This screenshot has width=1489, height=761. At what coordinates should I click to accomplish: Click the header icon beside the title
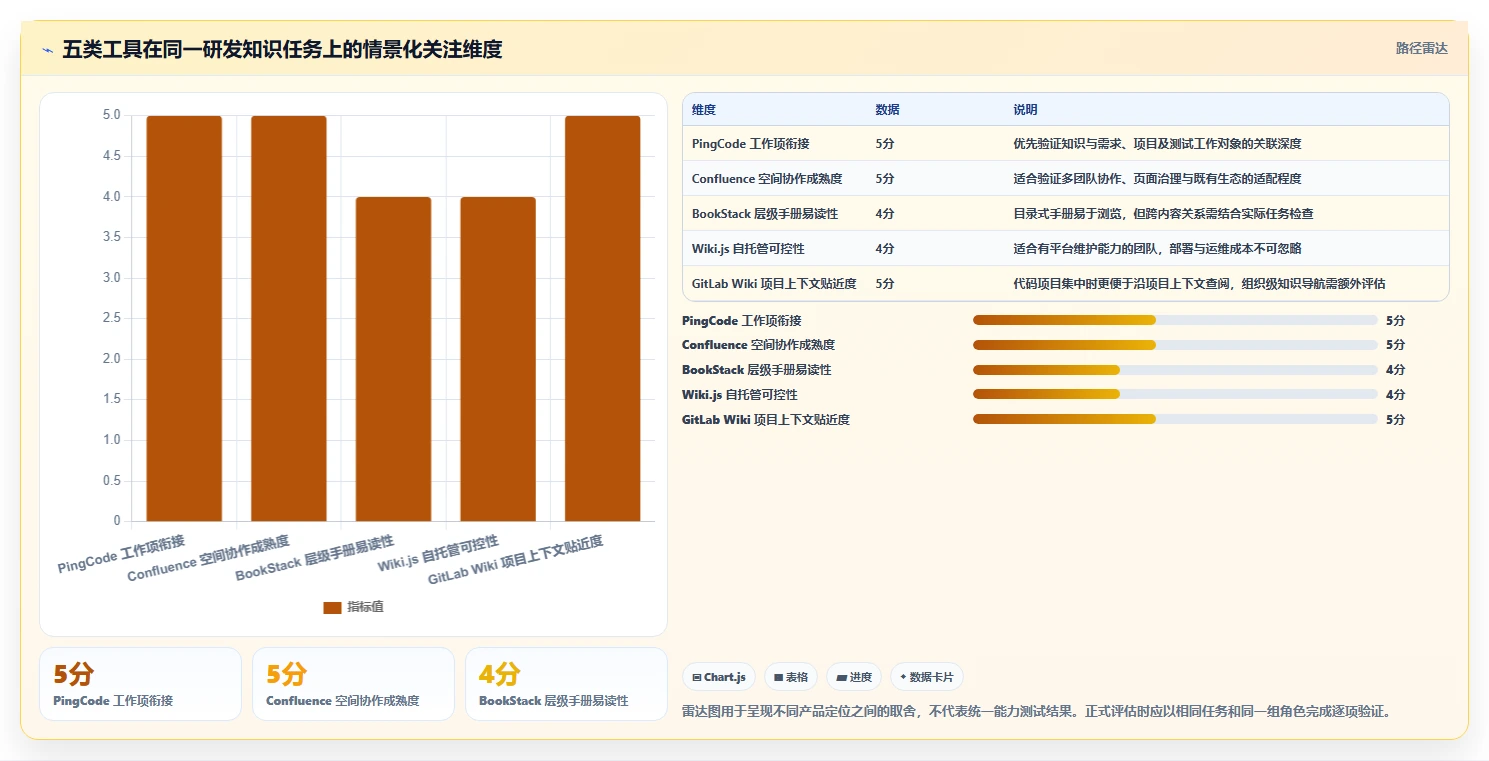pyautogui.click(x=47, y=49)
